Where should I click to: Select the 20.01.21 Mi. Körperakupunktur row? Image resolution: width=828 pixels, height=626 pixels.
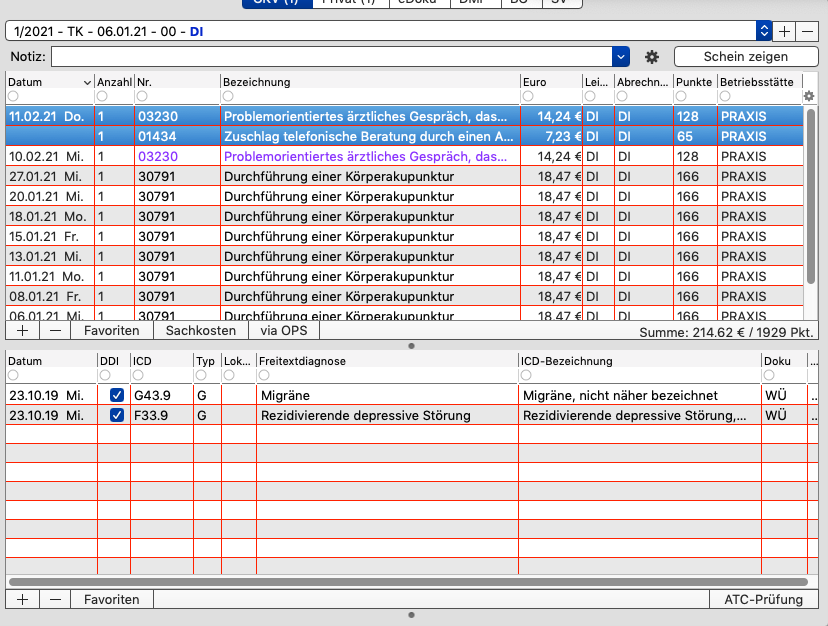[x=404, y=197]
